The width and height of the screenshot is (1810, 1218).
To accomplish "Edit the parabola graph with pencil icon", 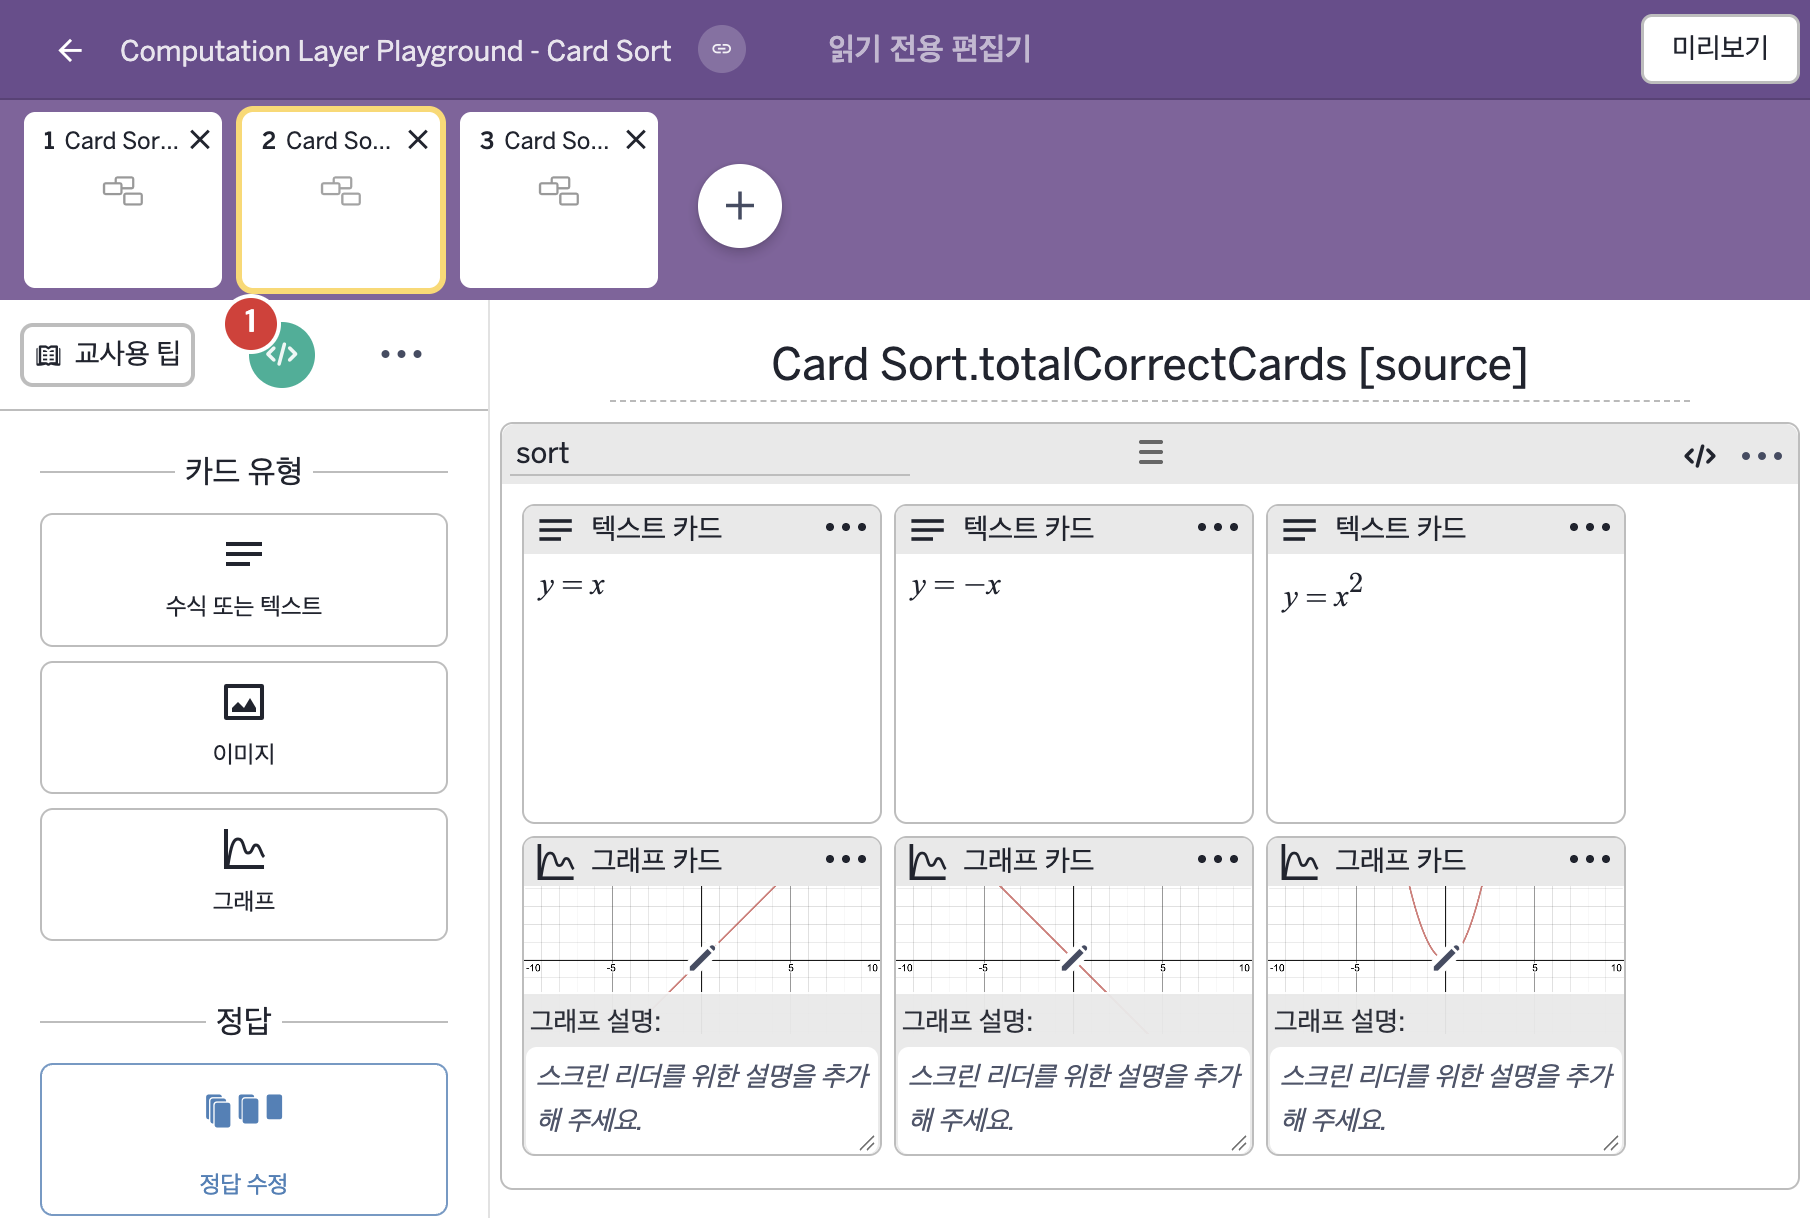I will pos(1446,958).
